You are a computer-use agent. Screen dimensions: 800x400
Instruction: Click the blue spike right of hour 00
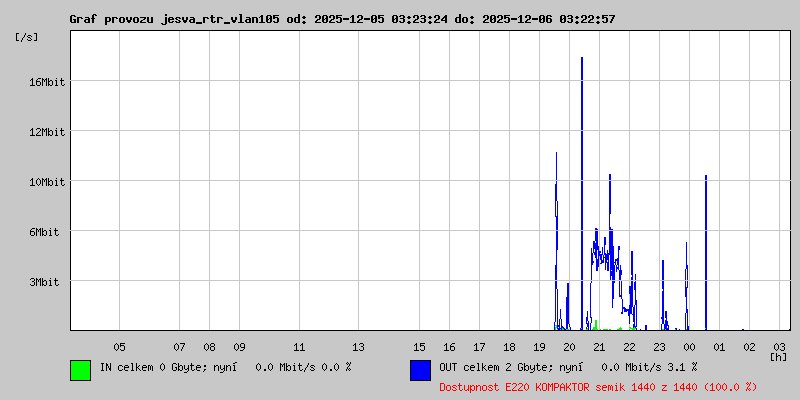coord(706,250)
